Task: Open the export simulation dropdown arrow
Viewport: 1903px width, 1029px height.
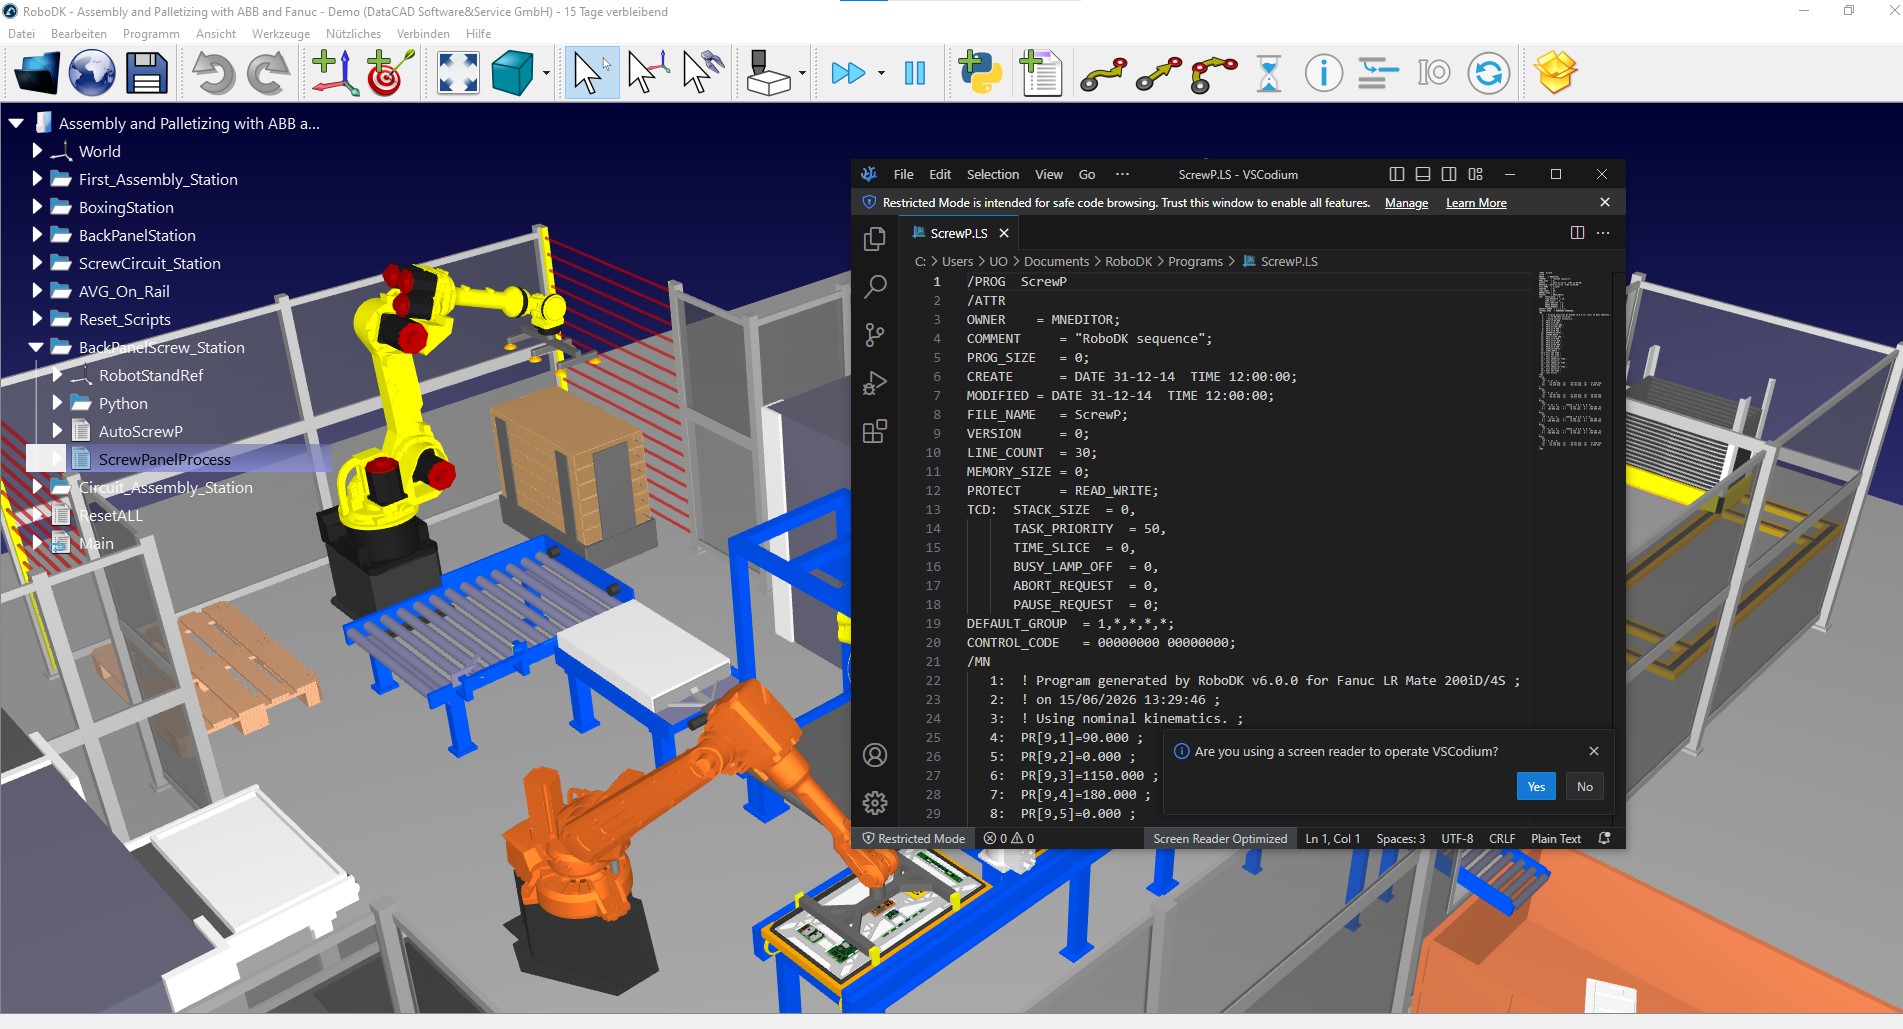Action: click(802, 73)
